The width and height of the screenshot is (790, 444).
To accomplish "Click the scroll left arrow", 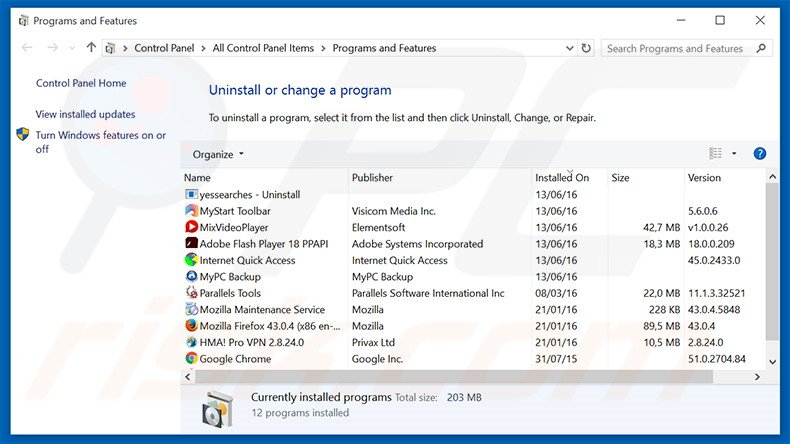I will coord(188,376).
